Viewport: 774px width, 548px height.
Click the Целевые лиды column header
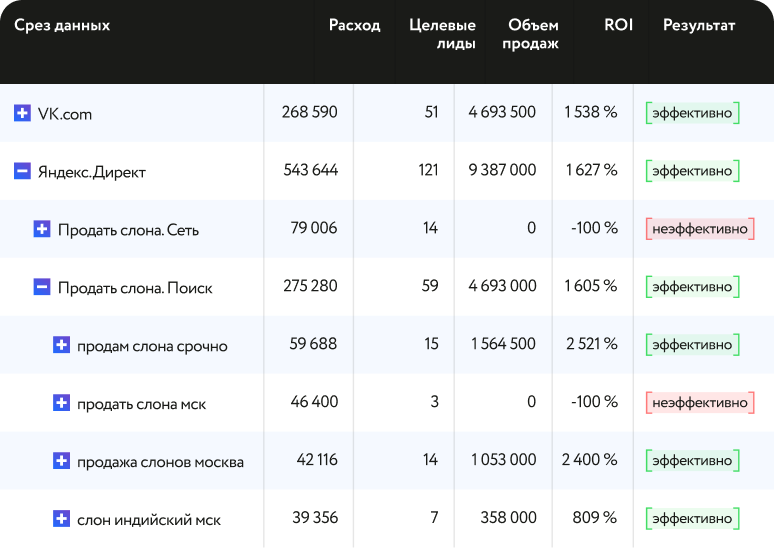(442, 34)
